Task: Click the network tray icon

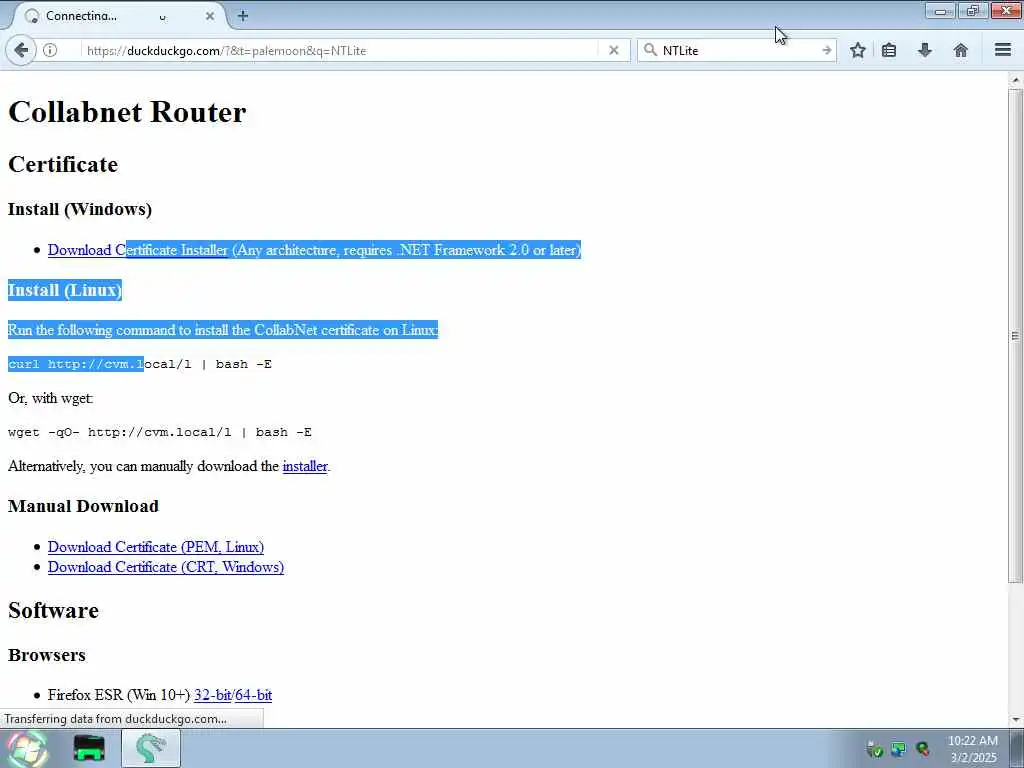Action: (x=899, y=749)
